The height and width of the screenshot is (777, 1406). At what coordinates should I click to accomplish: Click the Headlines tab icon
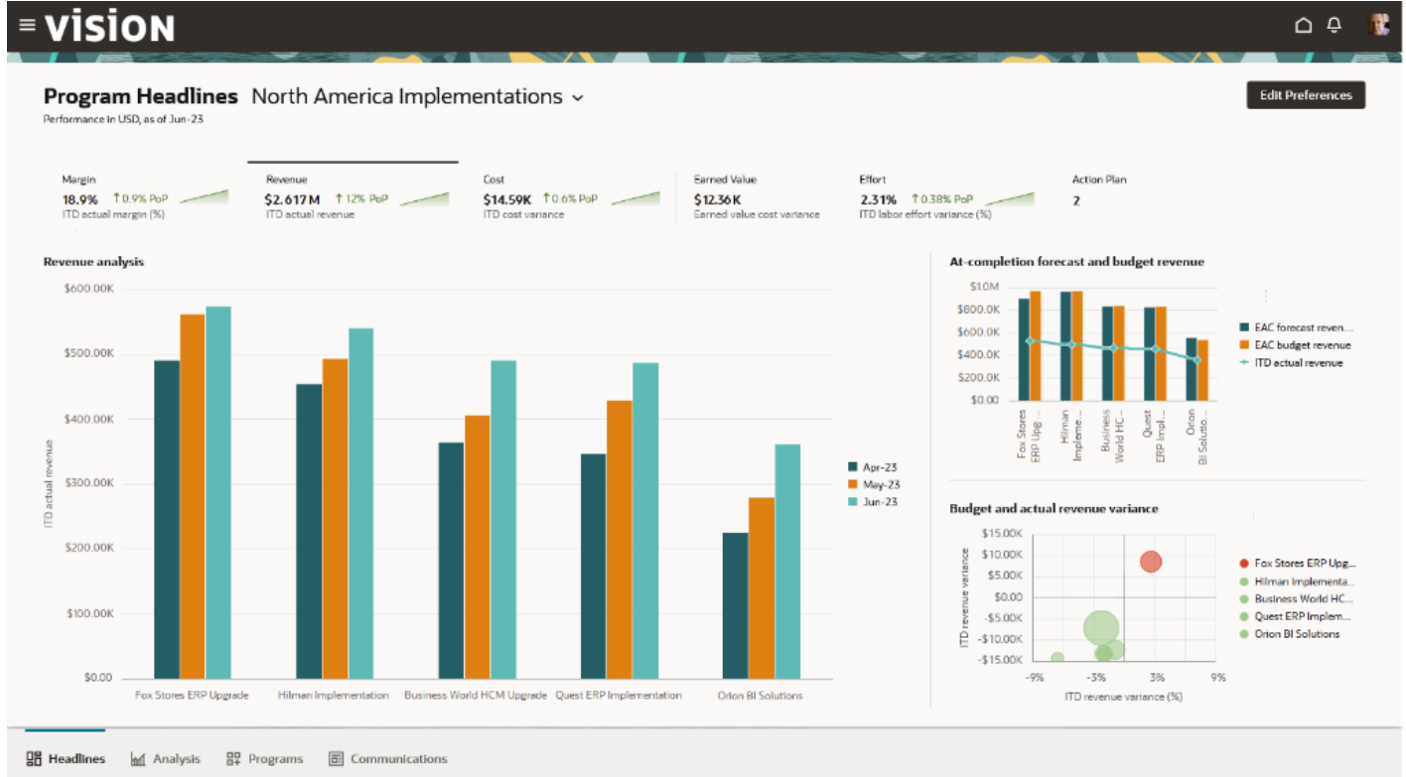click(x=33, y=759)
